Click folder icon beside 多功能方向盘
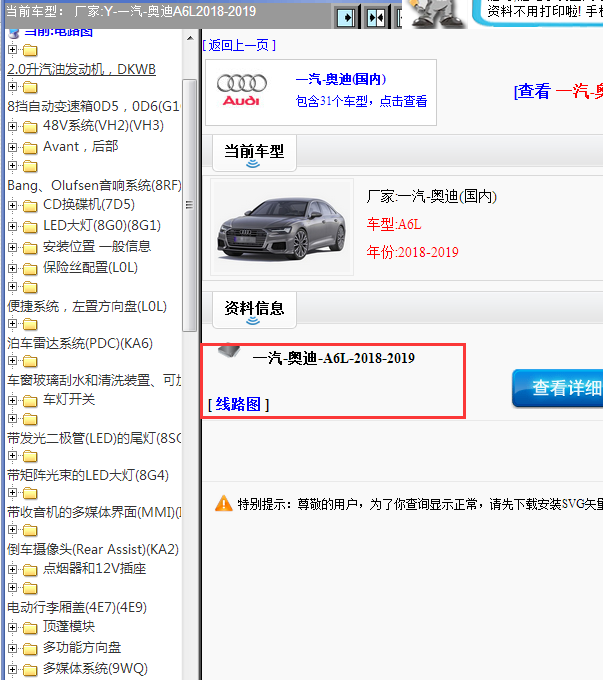The width and height of the screenshot is (603, 680). point(30,649)
